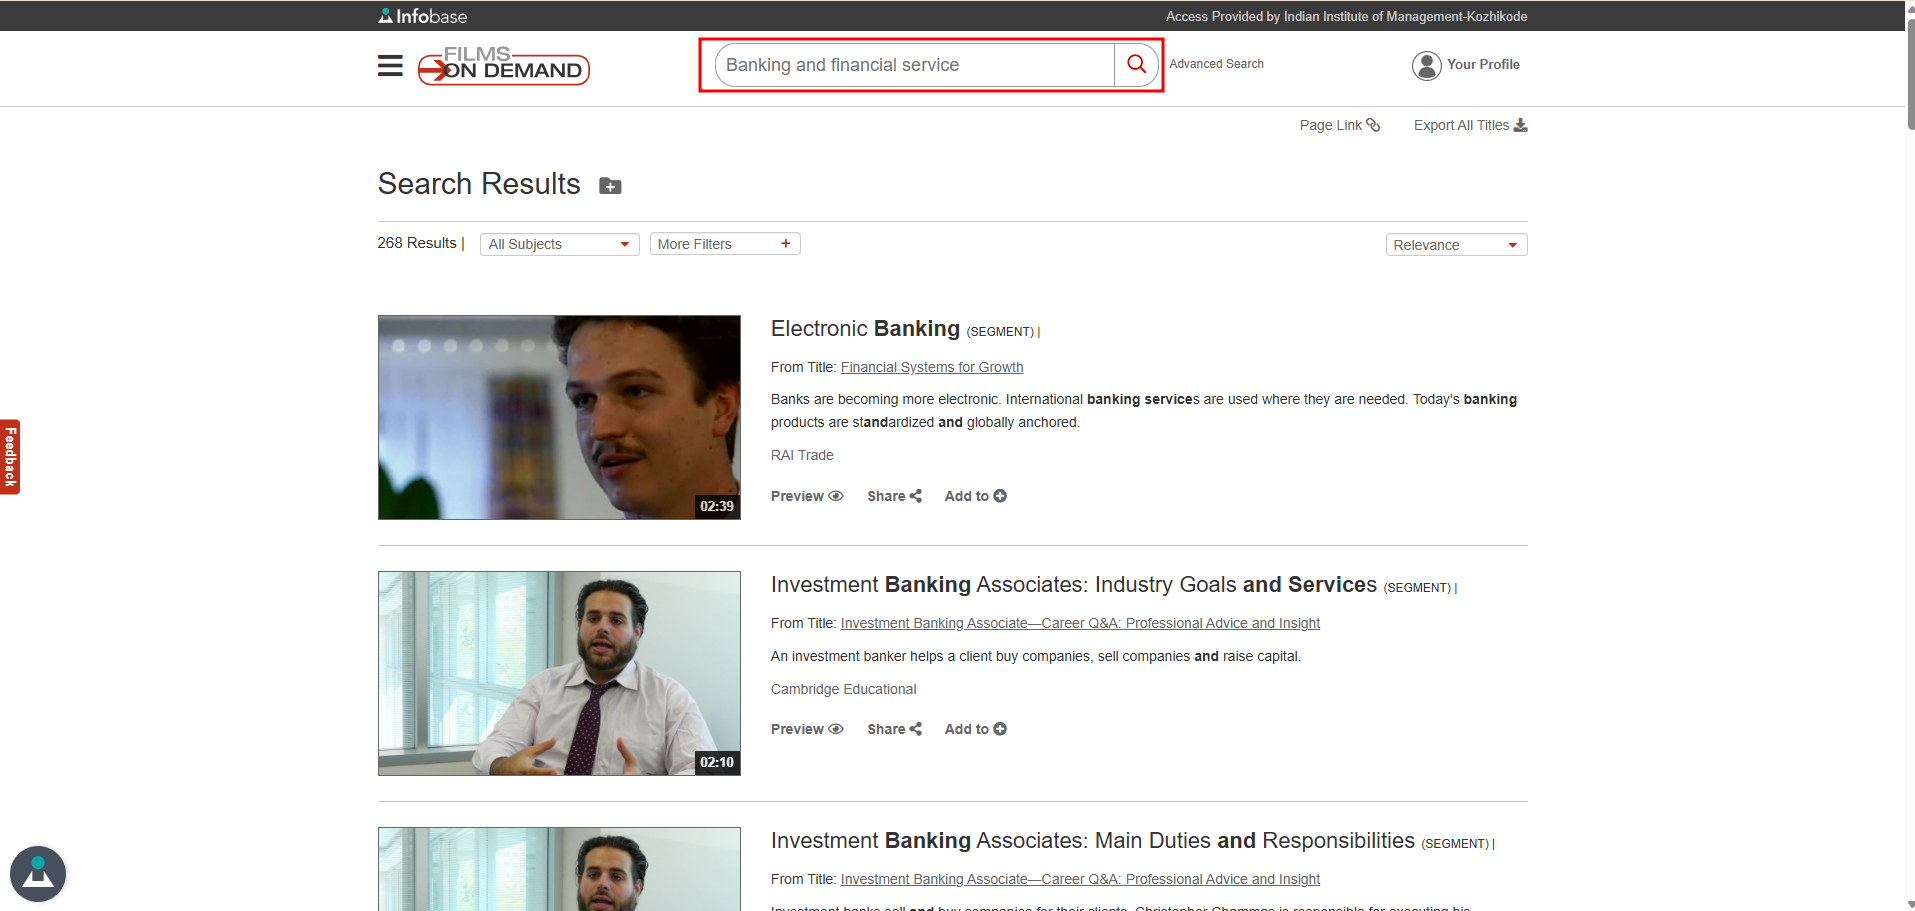Preview the Electronic Banking segment
This screenshot has width=1915, height=911.
(806, 496)
